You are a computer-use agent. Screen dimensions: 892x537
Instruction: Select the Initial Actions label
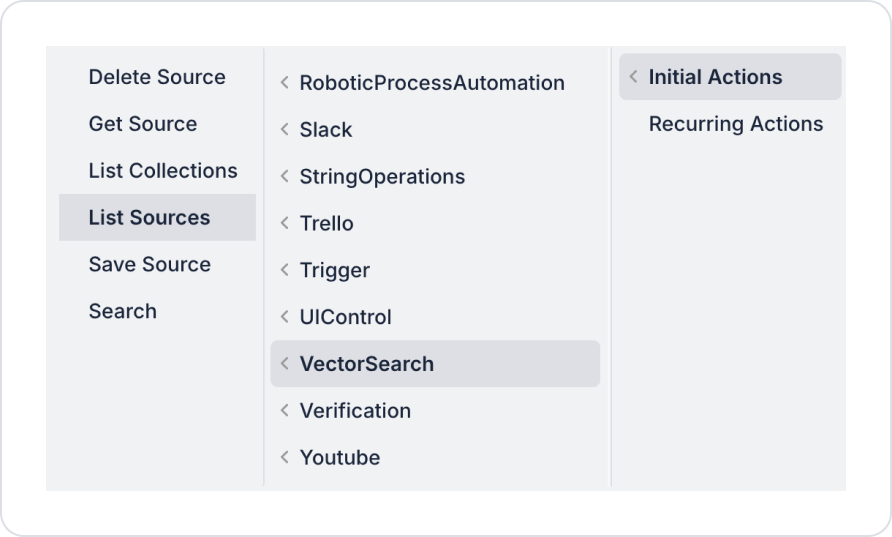[716, 77]
